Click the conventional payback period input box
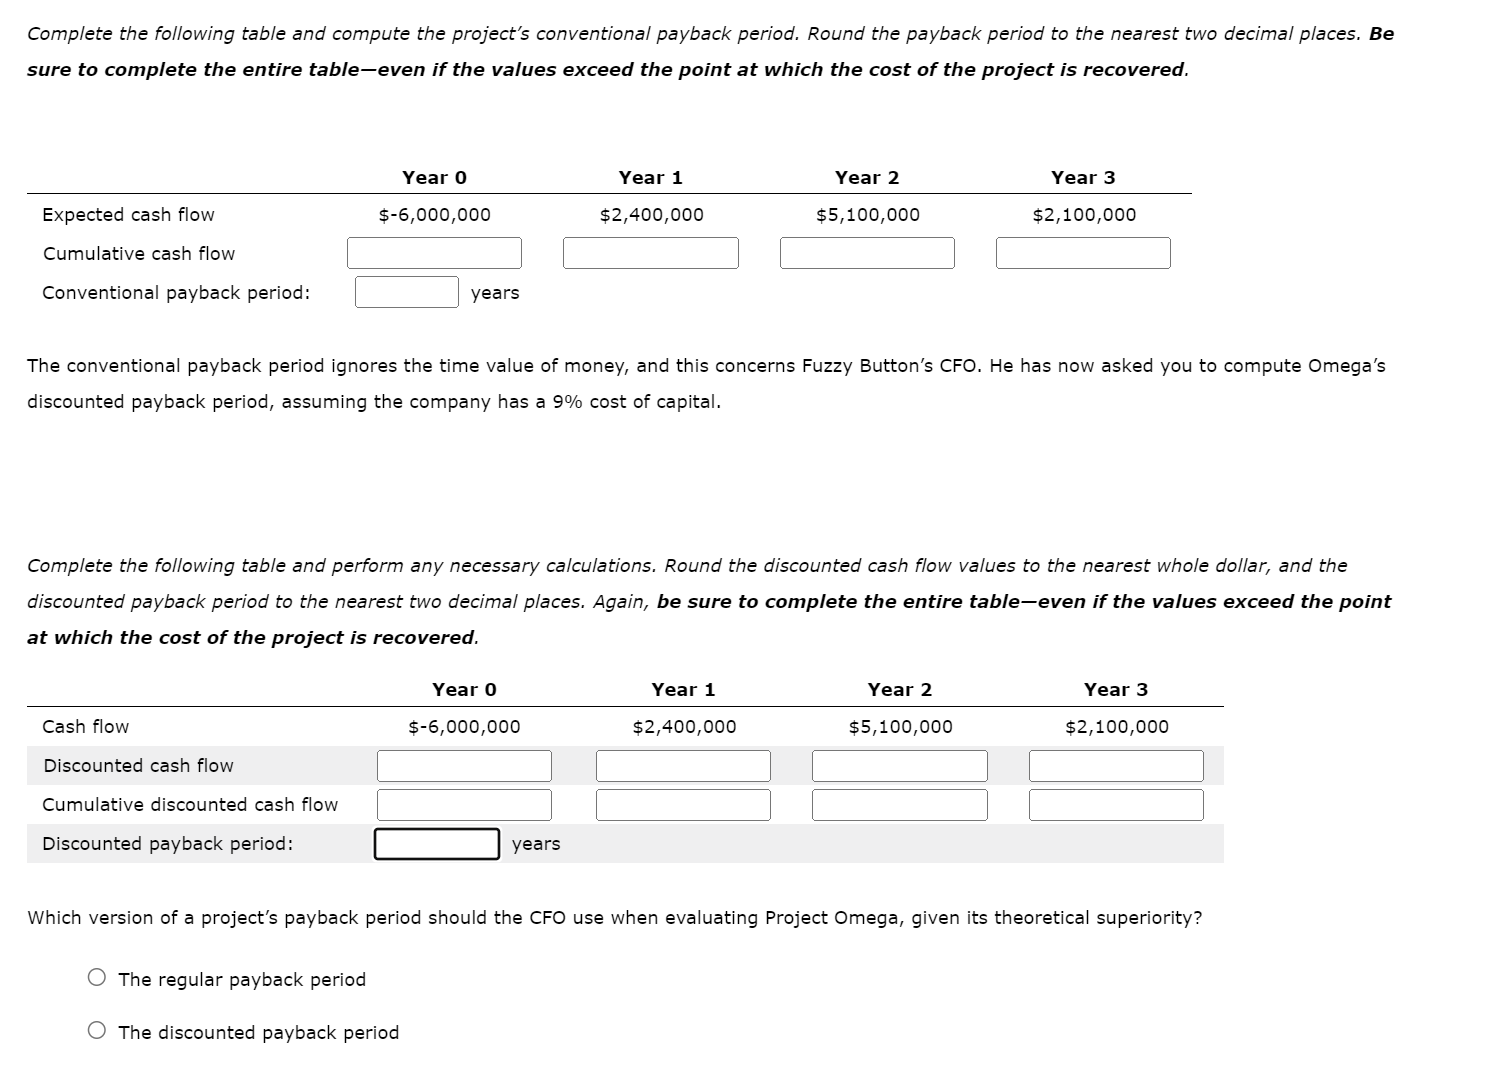 pyautogui.click(x=406, y=292)
